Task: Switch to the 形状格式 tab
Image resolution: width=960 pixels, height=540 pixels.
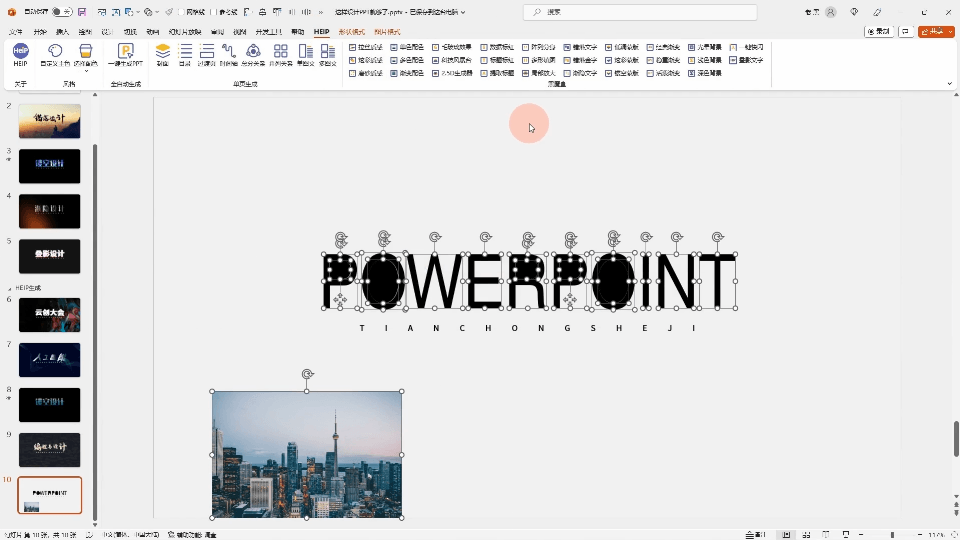Action: pyautogui.click(x=351, y=32)
